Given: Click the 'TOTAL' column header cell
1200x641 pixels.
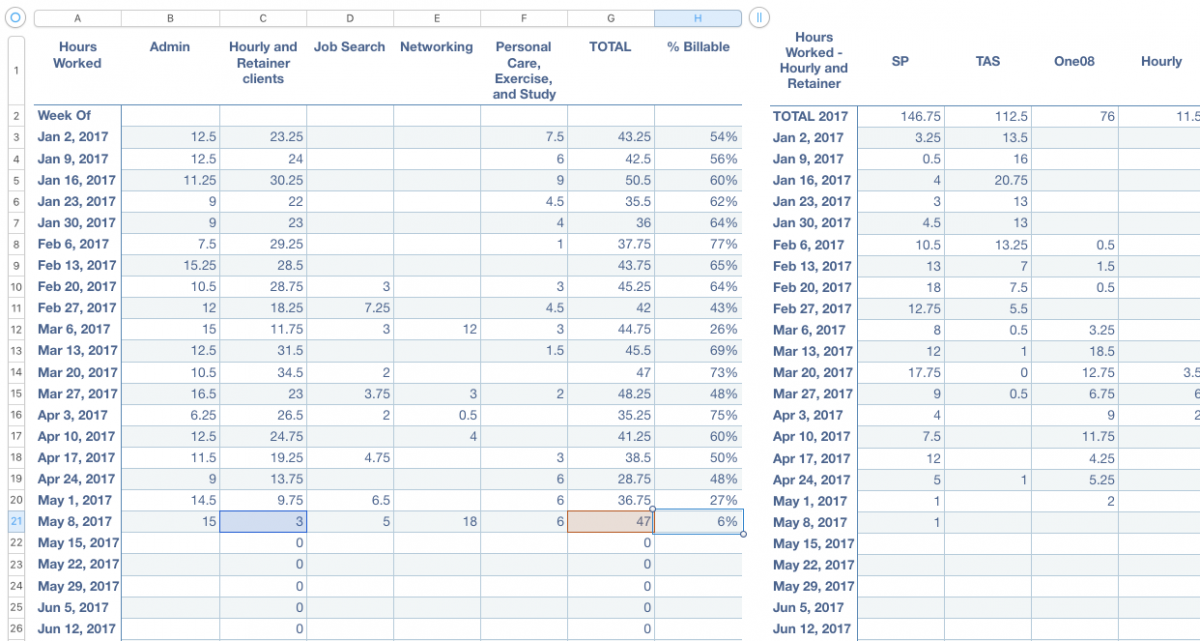Looking at the screenshot, I should (x=611, y=70).
